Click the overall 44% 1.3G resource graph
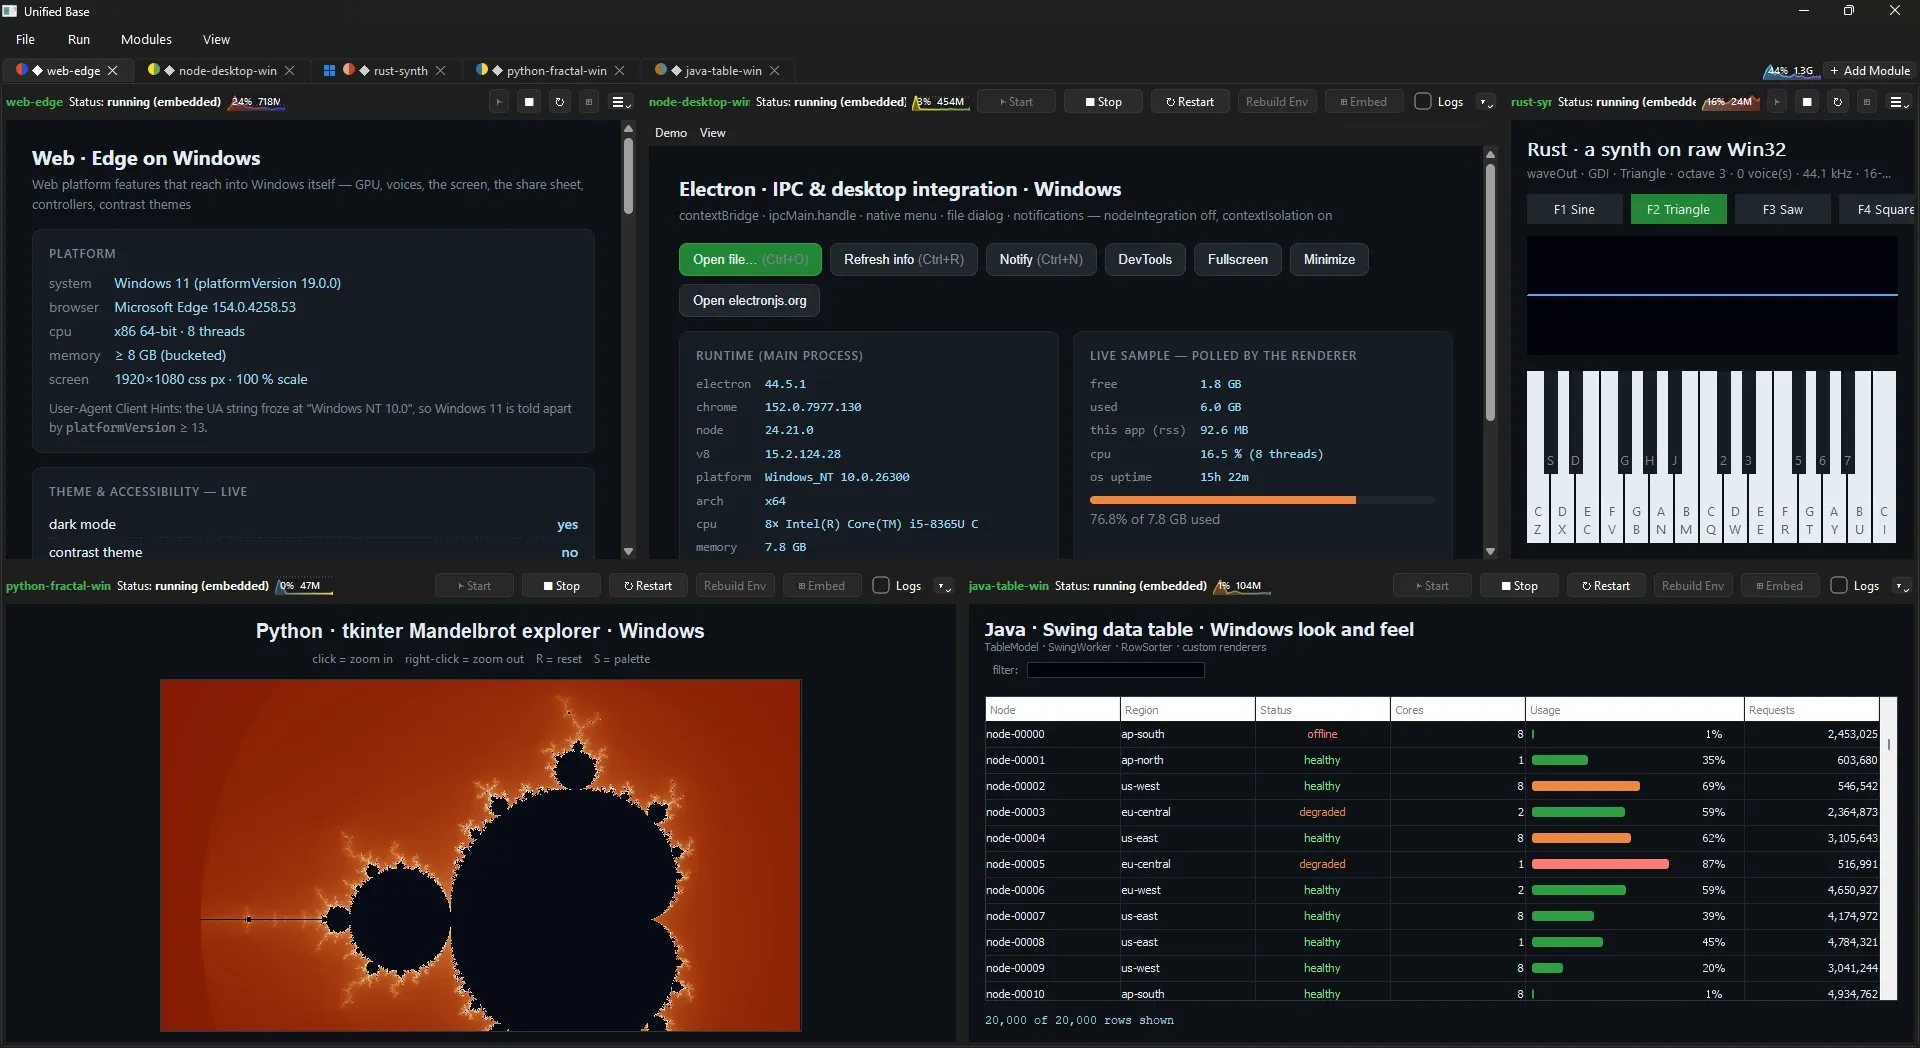Image resolution: width=1920 pixels, height=1048 pixels. pyautogui.click(x=1790, y=71)
